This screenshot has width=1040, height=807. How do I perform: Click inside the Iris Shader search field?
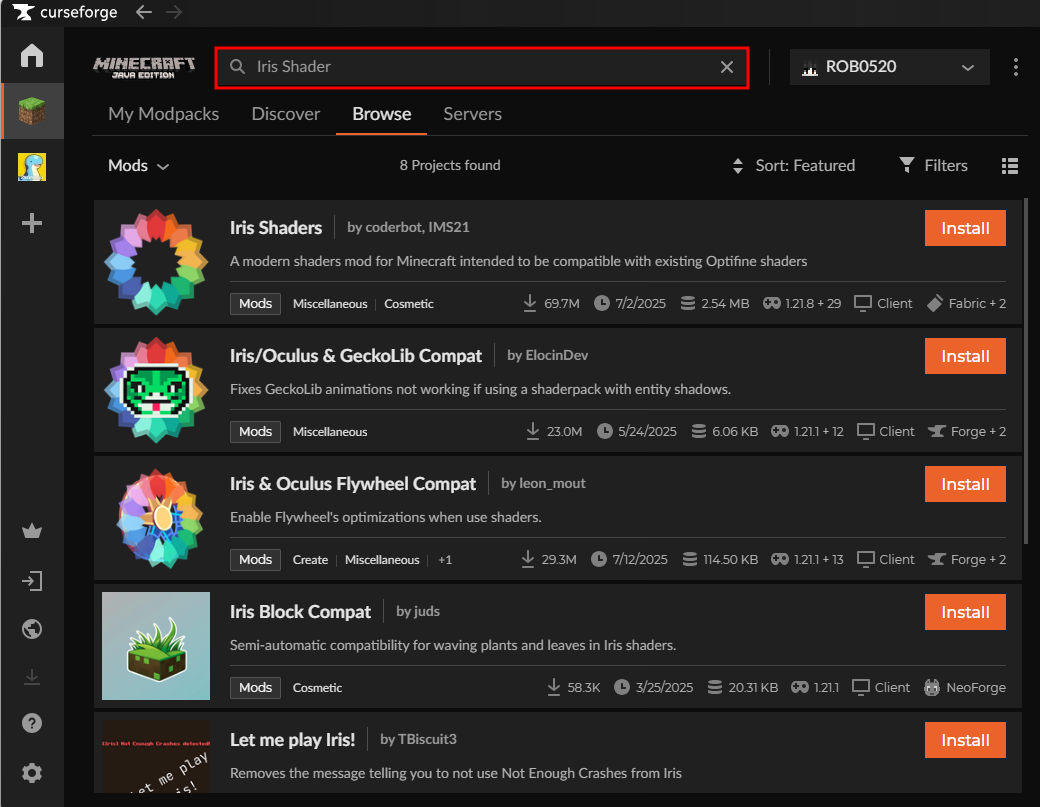[482, 67]
